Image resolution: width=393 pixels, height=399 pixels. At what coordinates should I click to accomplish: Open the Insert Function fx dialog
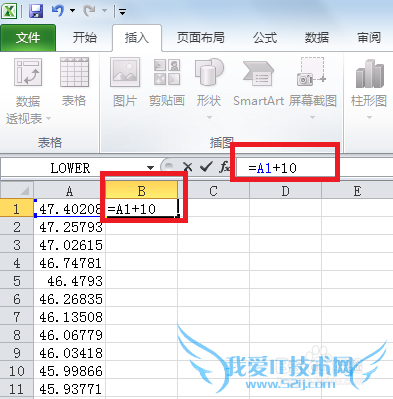[x=225, y=167]
